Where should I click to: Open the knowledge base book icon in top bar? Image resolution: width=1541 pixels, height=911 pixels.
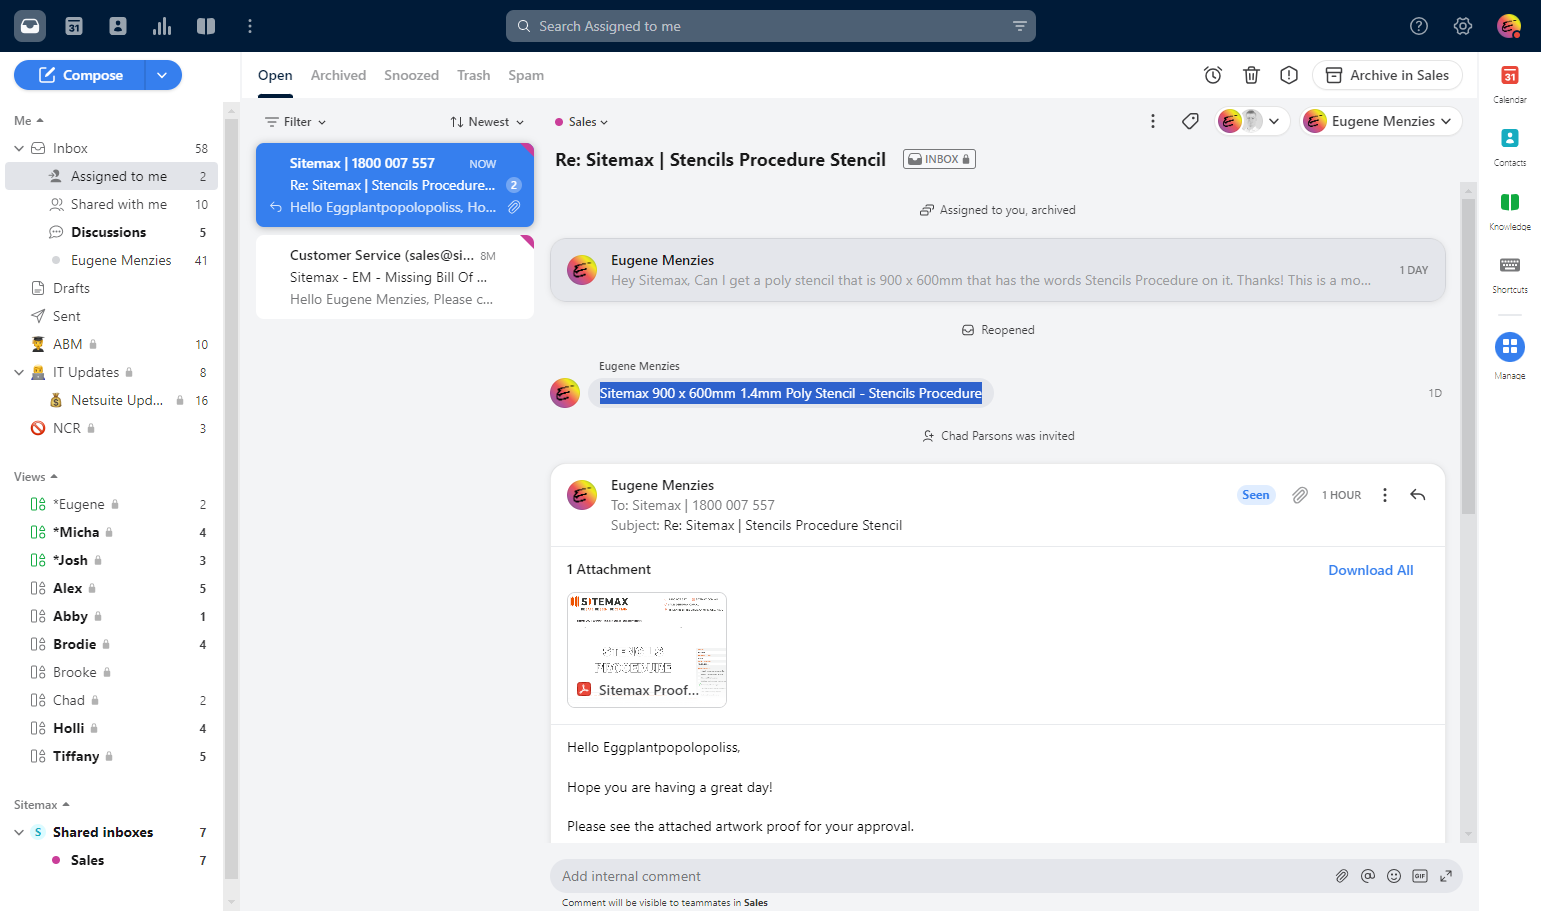(x=206, y=26)
